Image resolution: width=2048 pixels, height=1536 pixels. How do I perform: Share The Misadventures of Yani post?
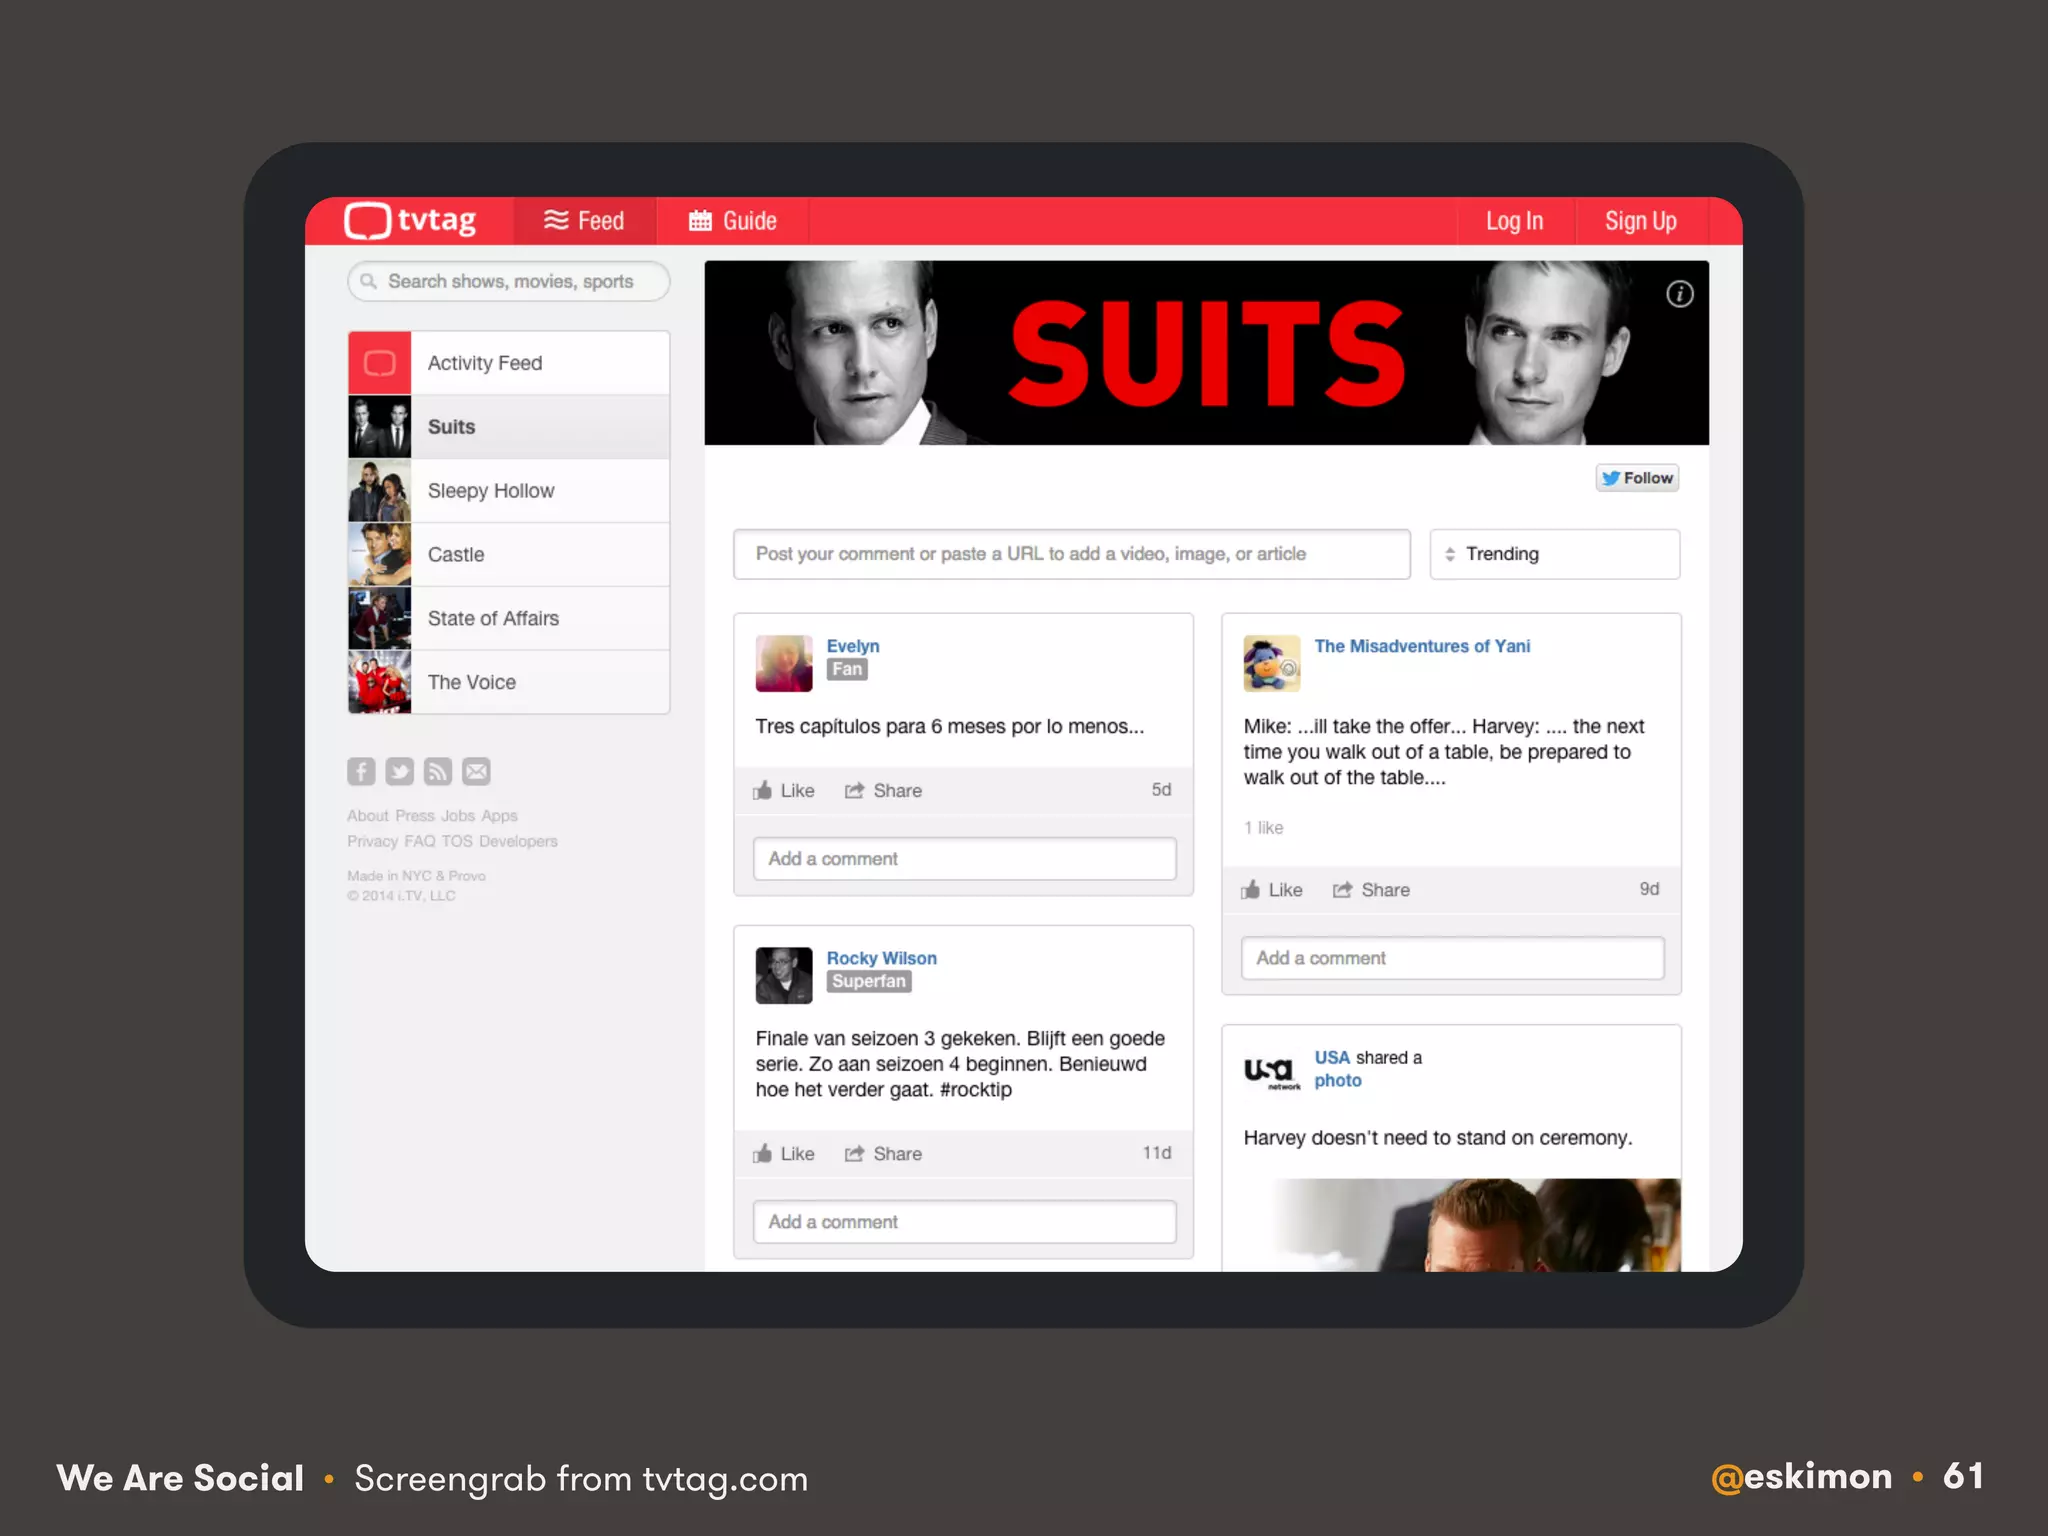(x=1371, y=890)
